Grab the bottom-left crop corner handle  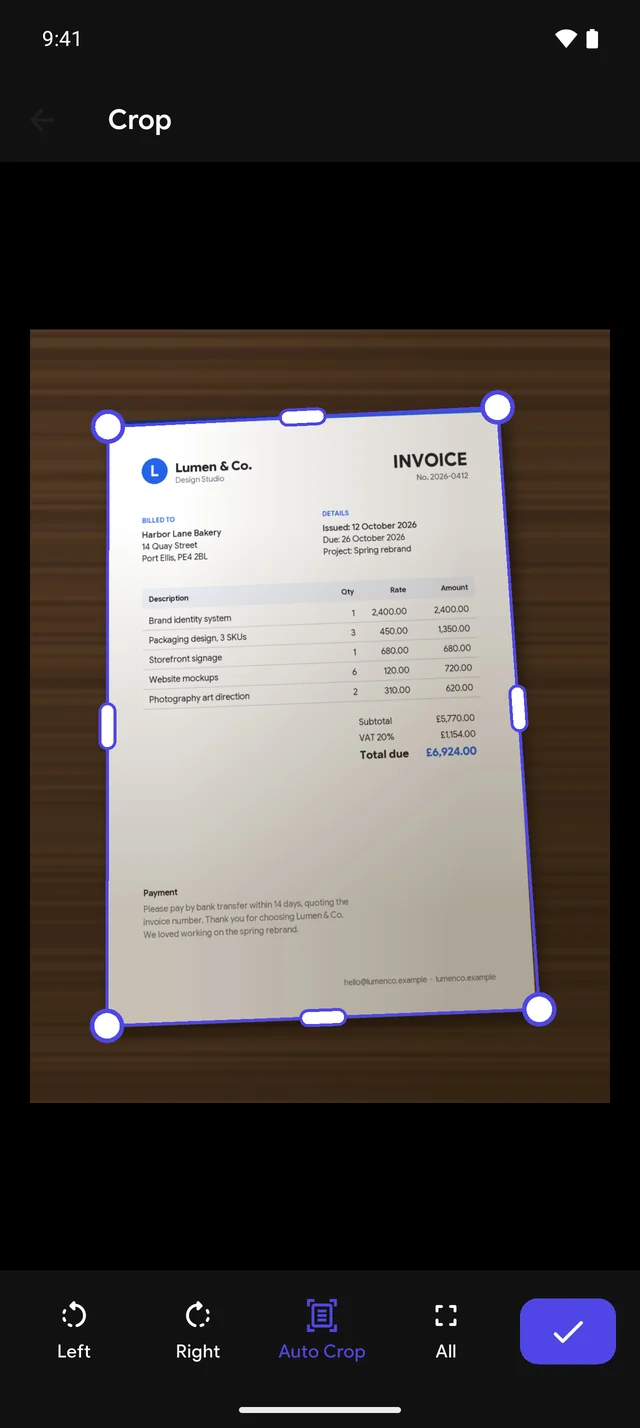tap(107, 1025)
